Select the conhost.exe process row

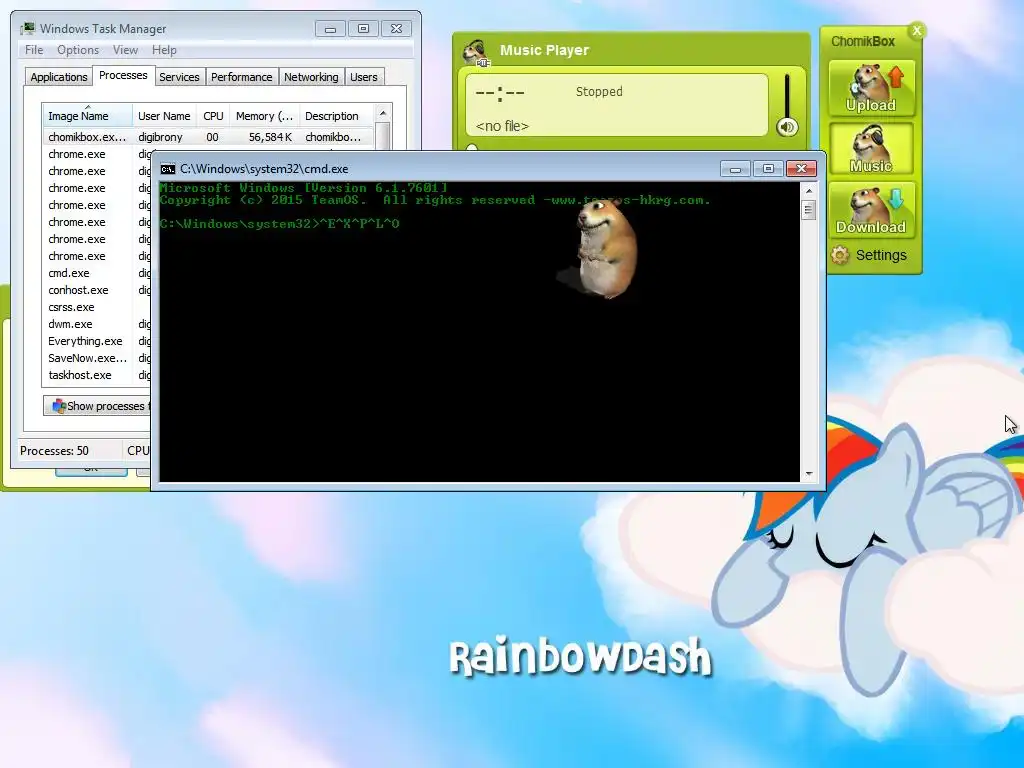click(97, 290)
